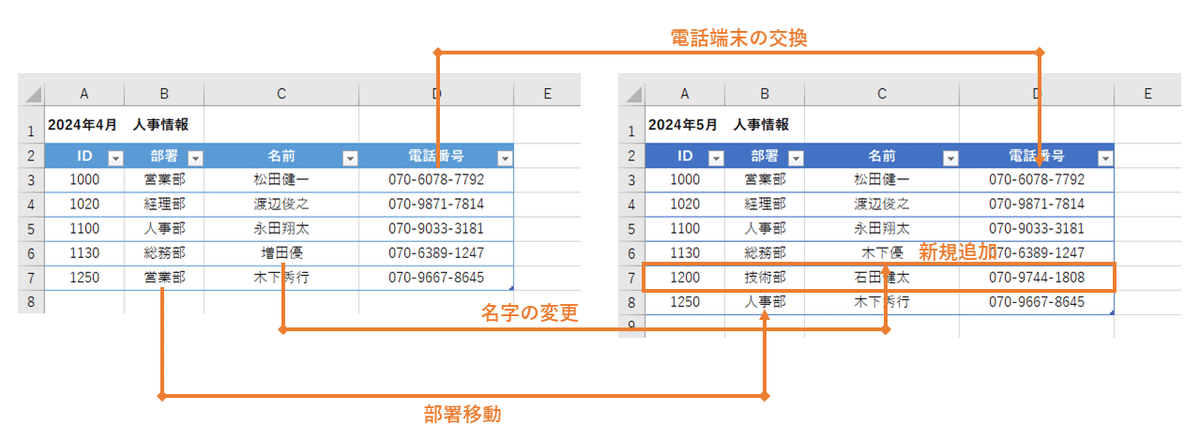Select 070-6078-7792 cell in April sheet

[436, 180]
